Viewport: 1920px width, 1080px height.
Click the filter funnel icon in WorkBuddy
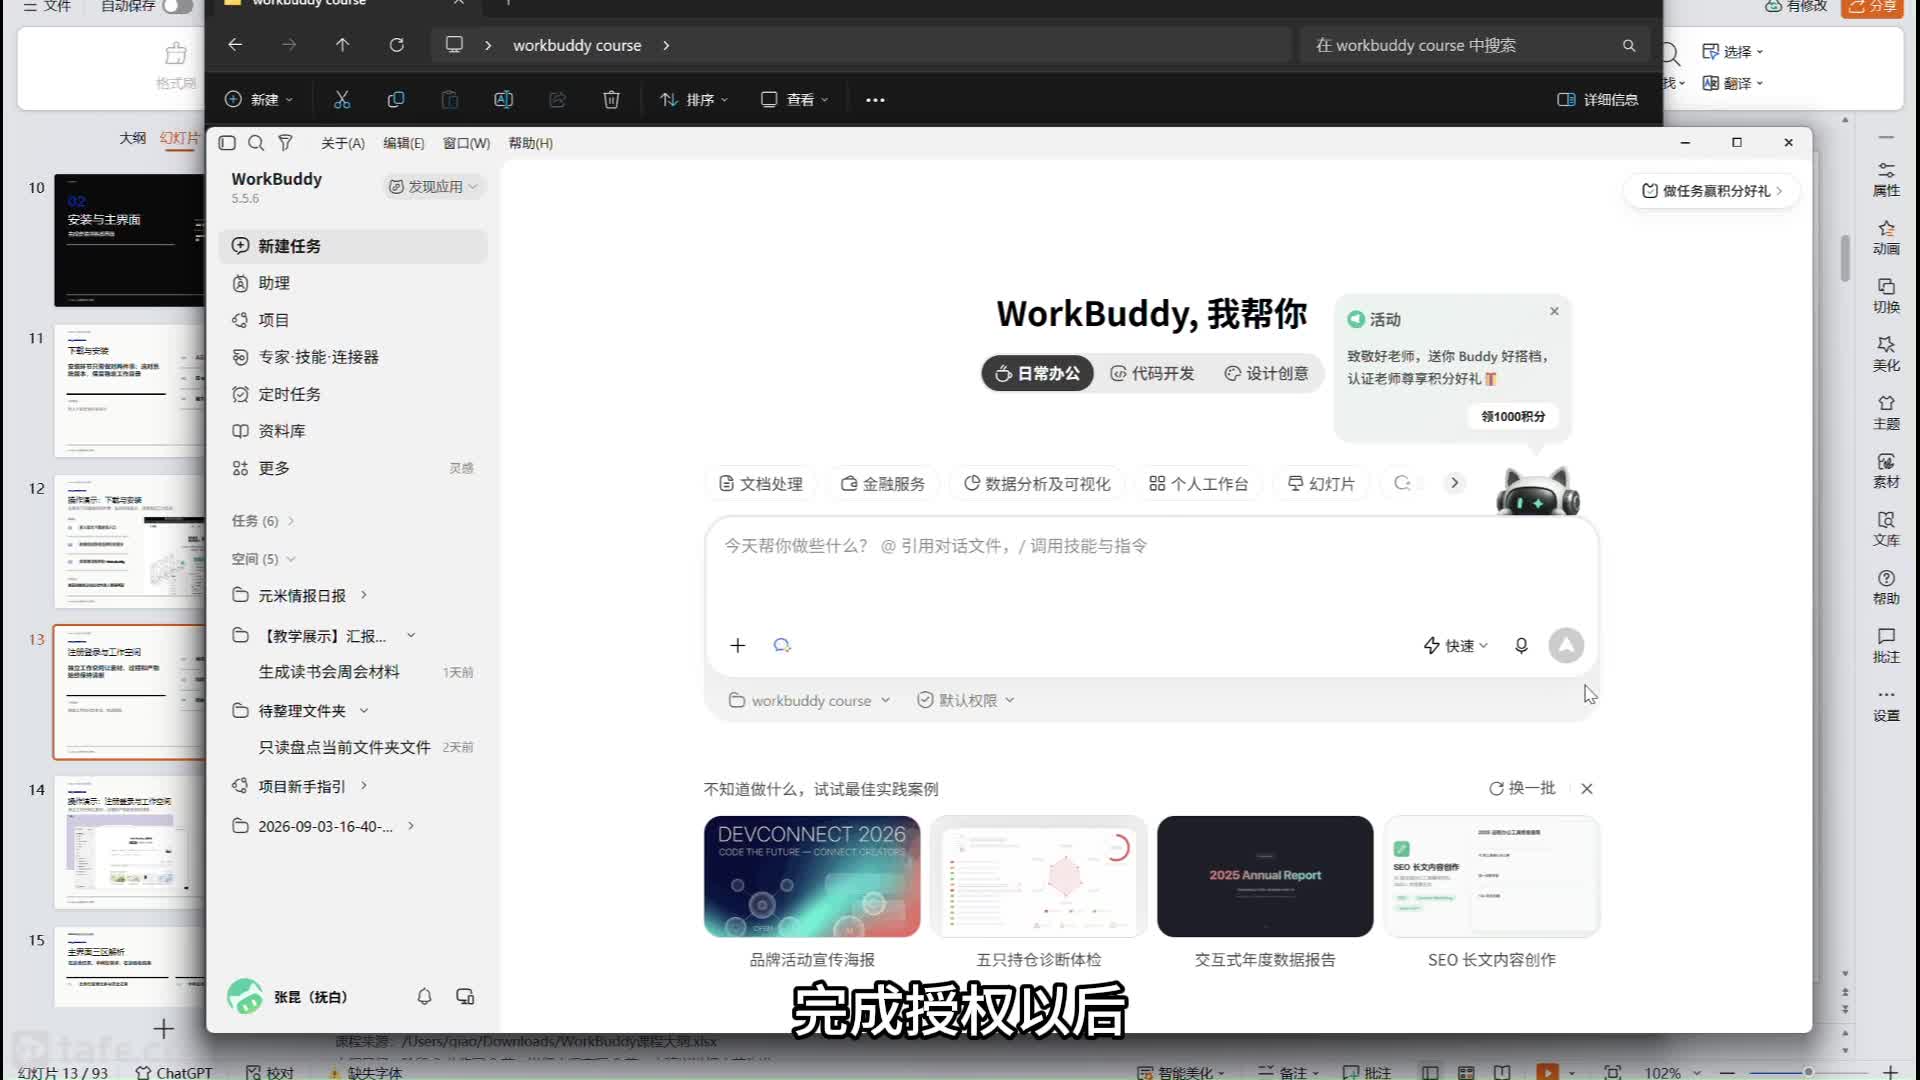[x=285, y=143]
